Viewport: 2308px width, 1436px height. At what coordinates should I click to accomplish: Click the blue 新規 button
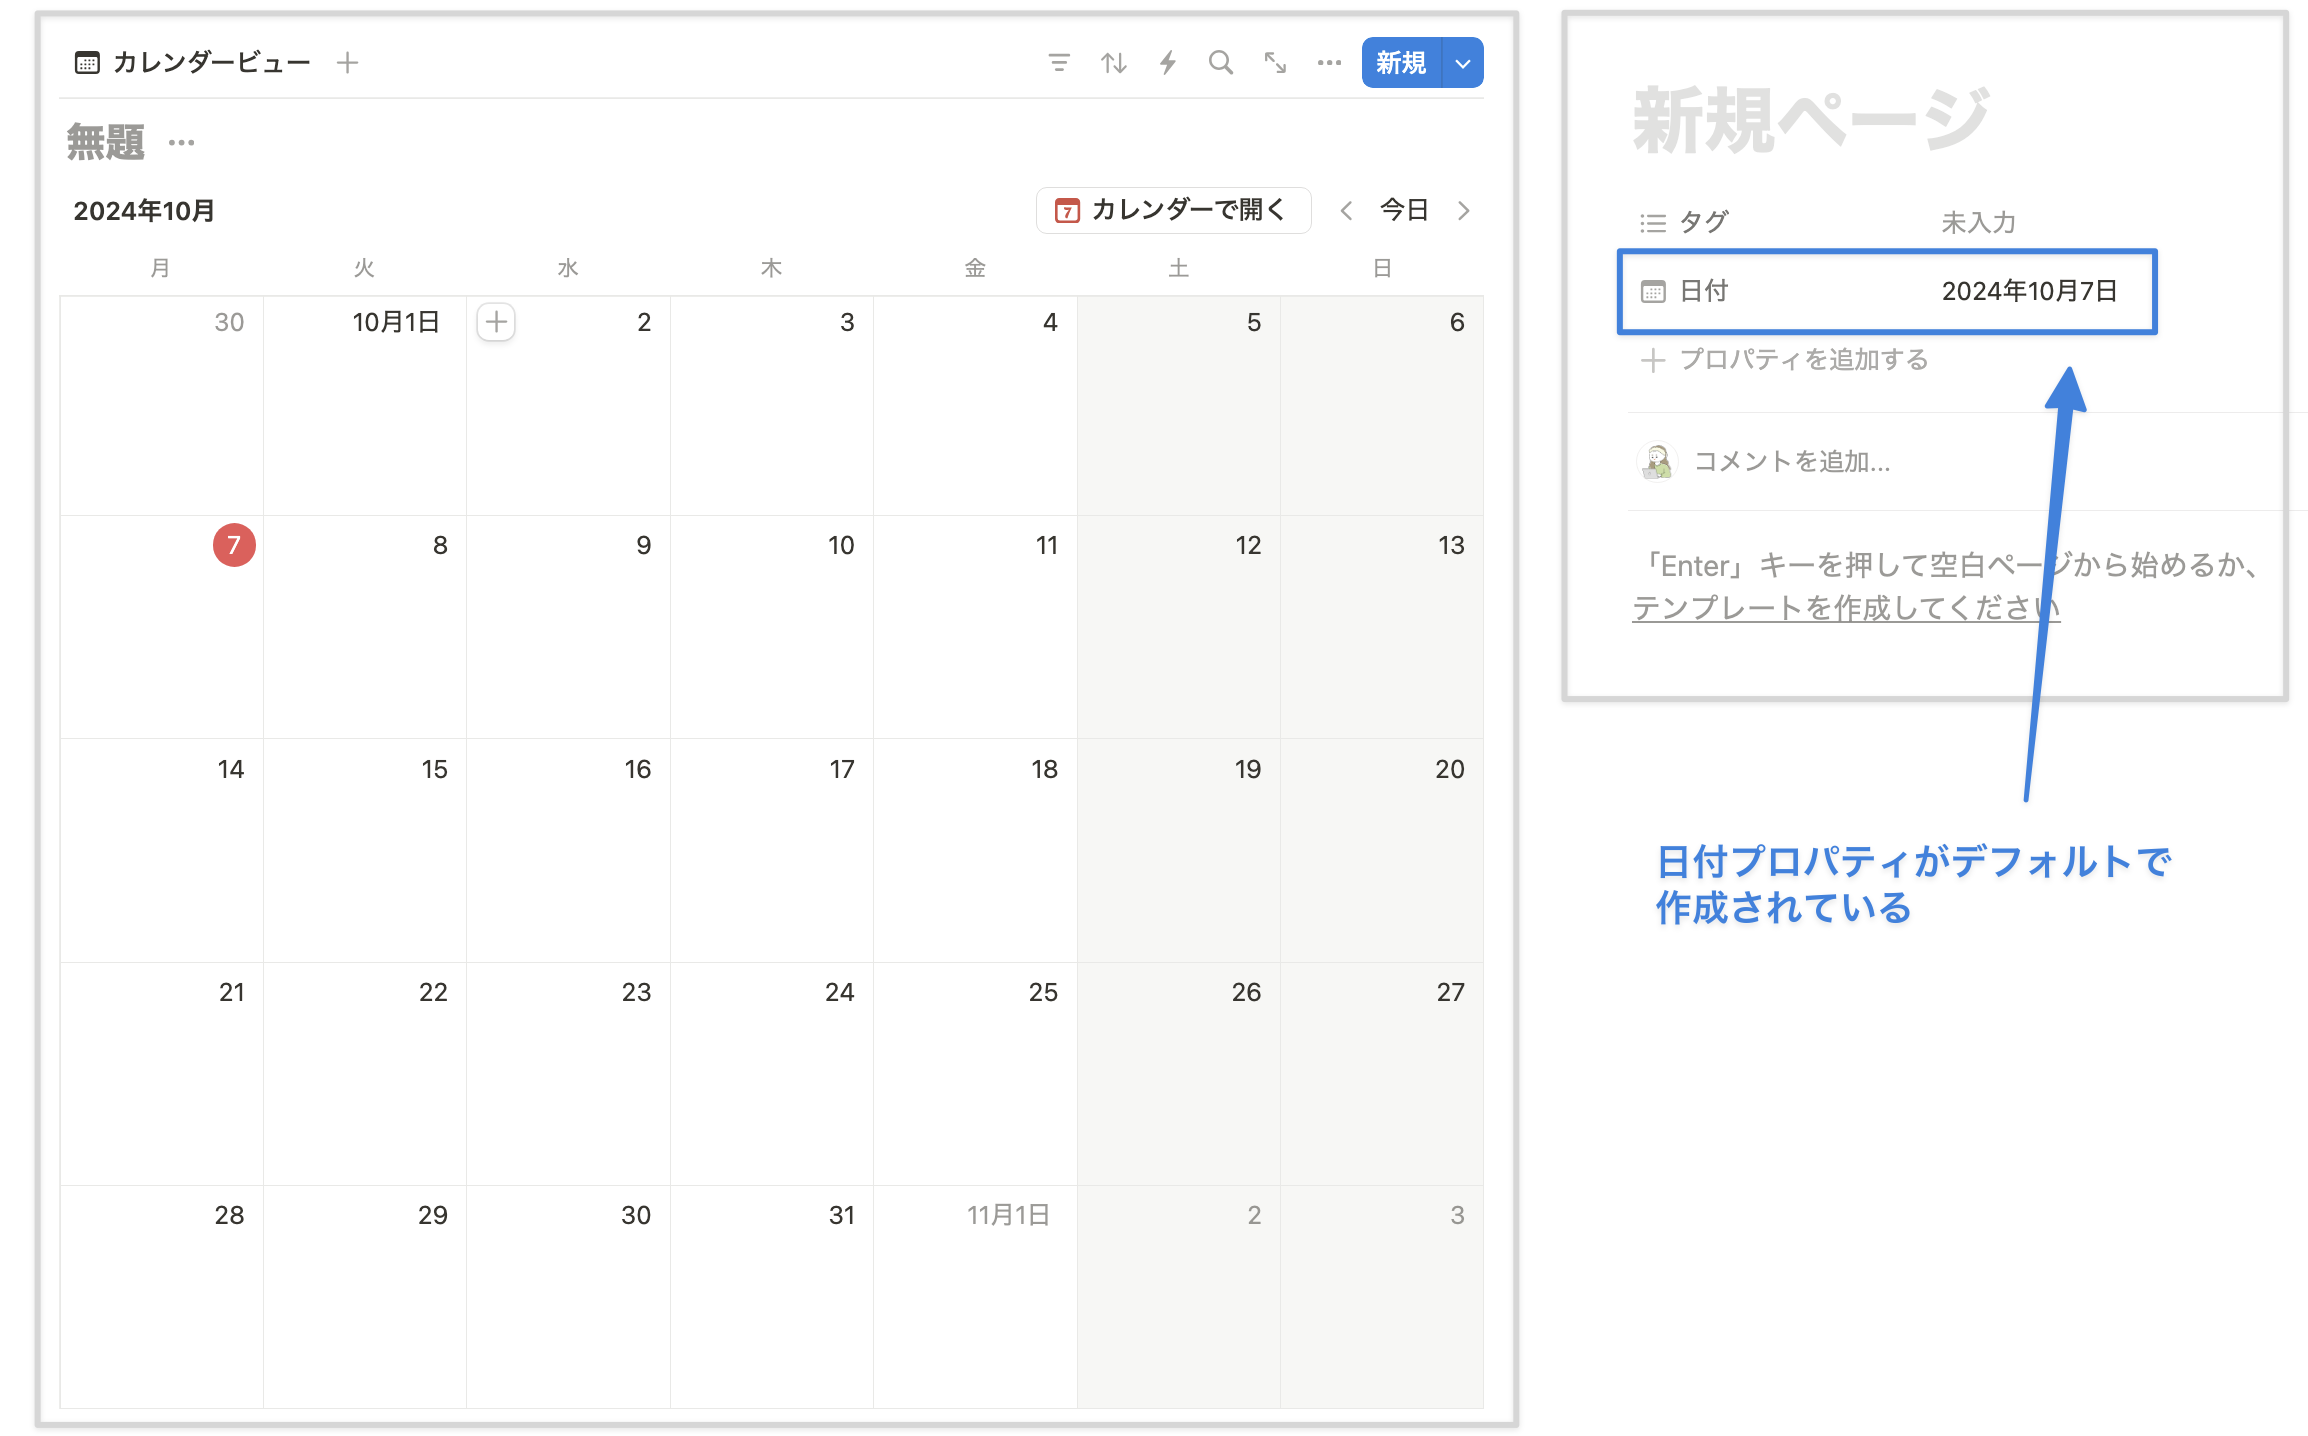click(1401, 63)
